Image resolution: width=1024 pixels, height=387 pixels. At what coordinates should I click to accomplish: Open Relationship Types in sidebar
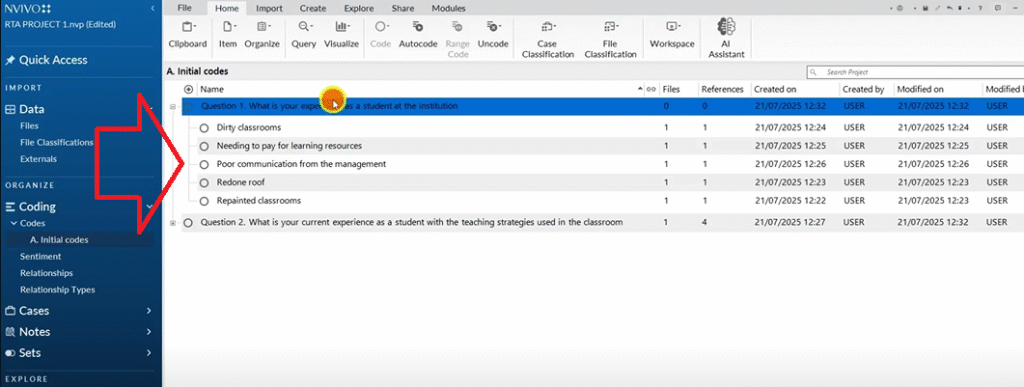tap(57, 289)
